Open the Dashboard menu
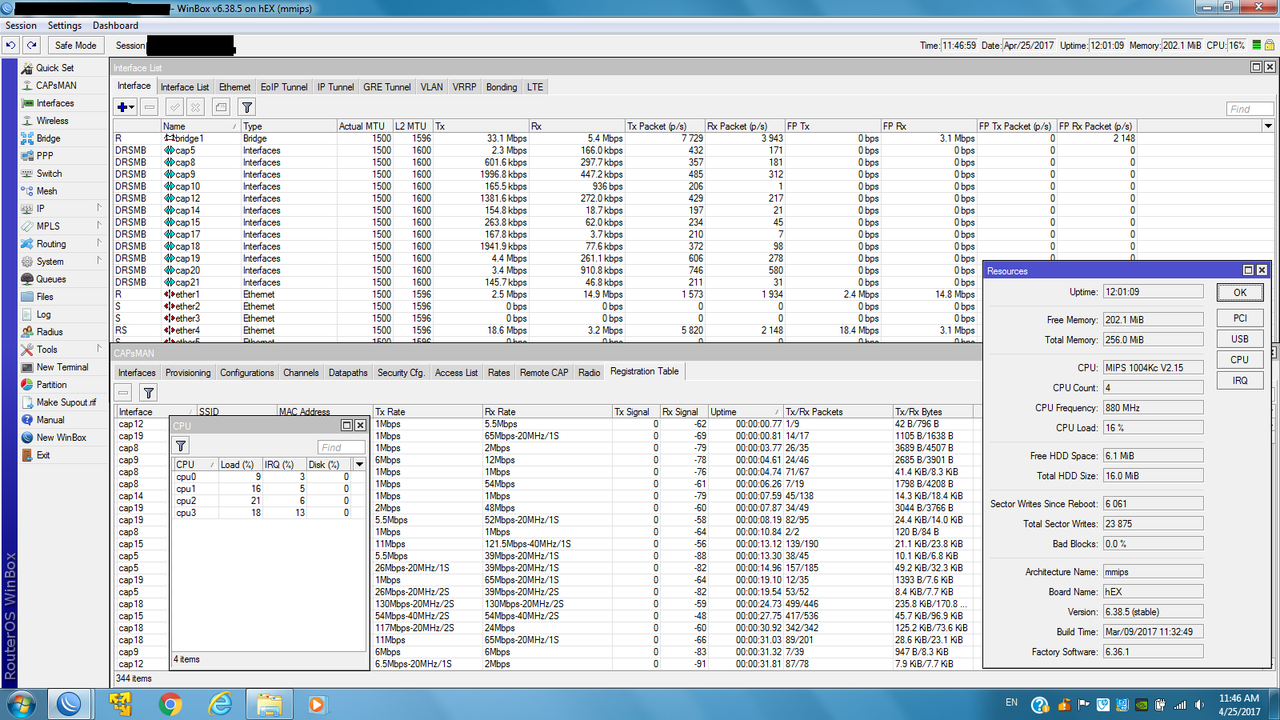This screenshot has height=720, width=1280. tap(116, 25)
